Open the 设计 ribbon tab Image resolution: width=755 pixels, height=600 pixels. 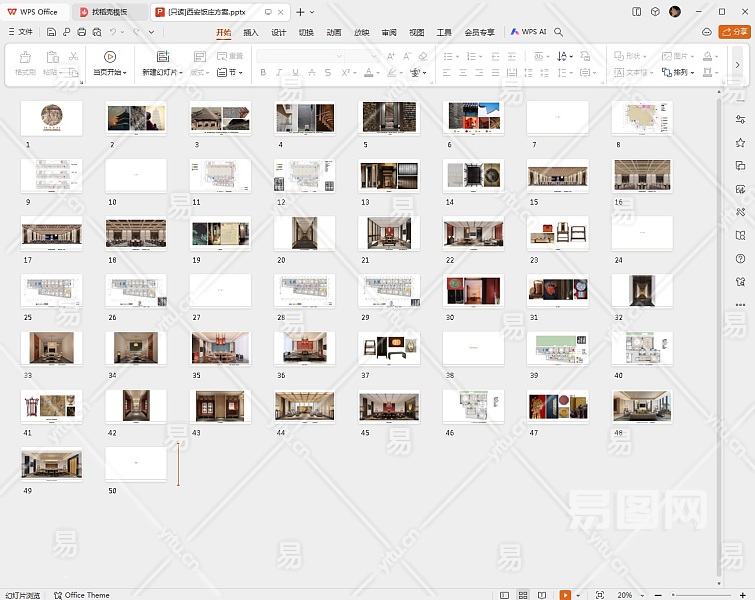pyautogui.click(x=279, y=32)
